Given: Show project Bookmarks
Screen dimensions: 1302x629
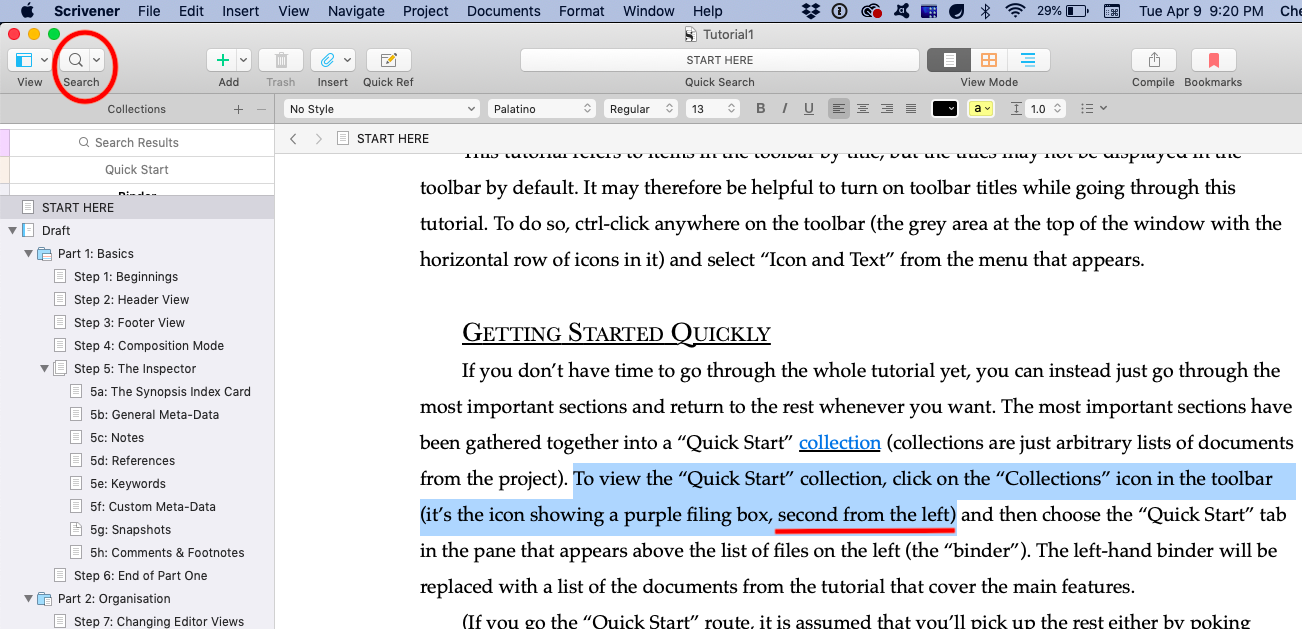Looking at the screenshot, I should coord(1212,59).
